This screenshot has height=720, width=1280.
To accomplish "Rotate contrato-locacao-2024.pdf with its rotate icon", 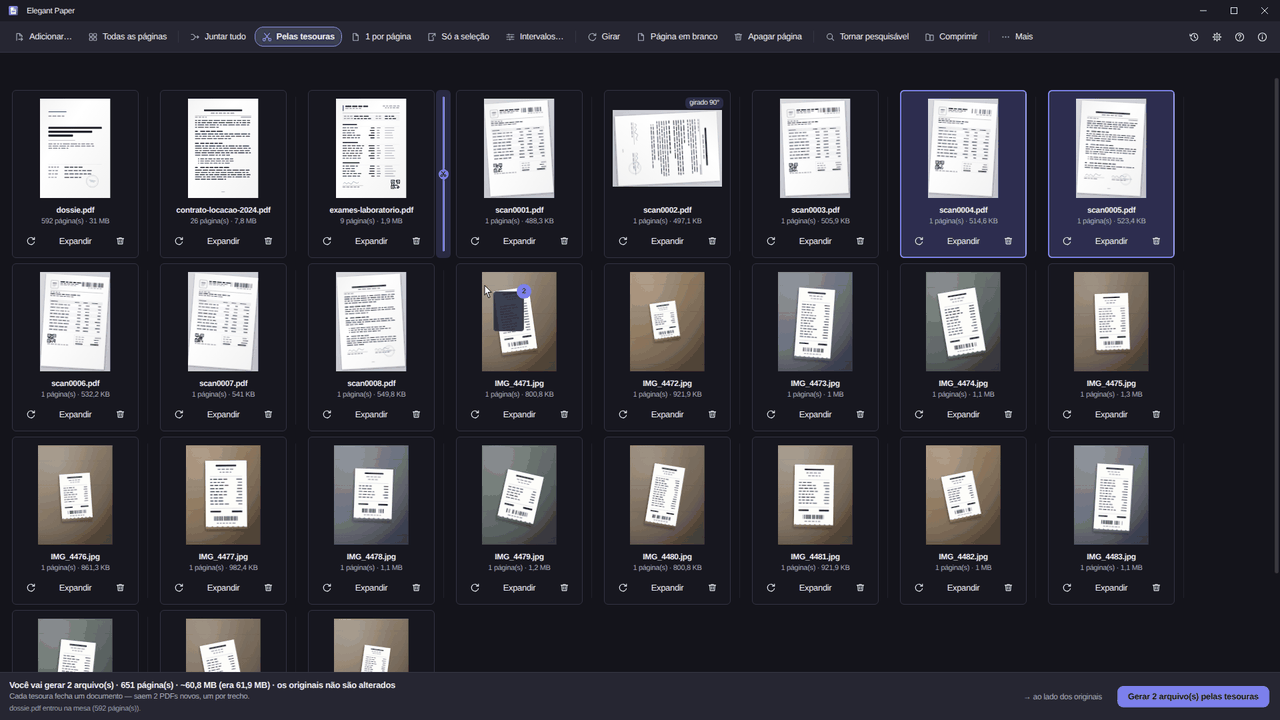I will click(179, 241).
